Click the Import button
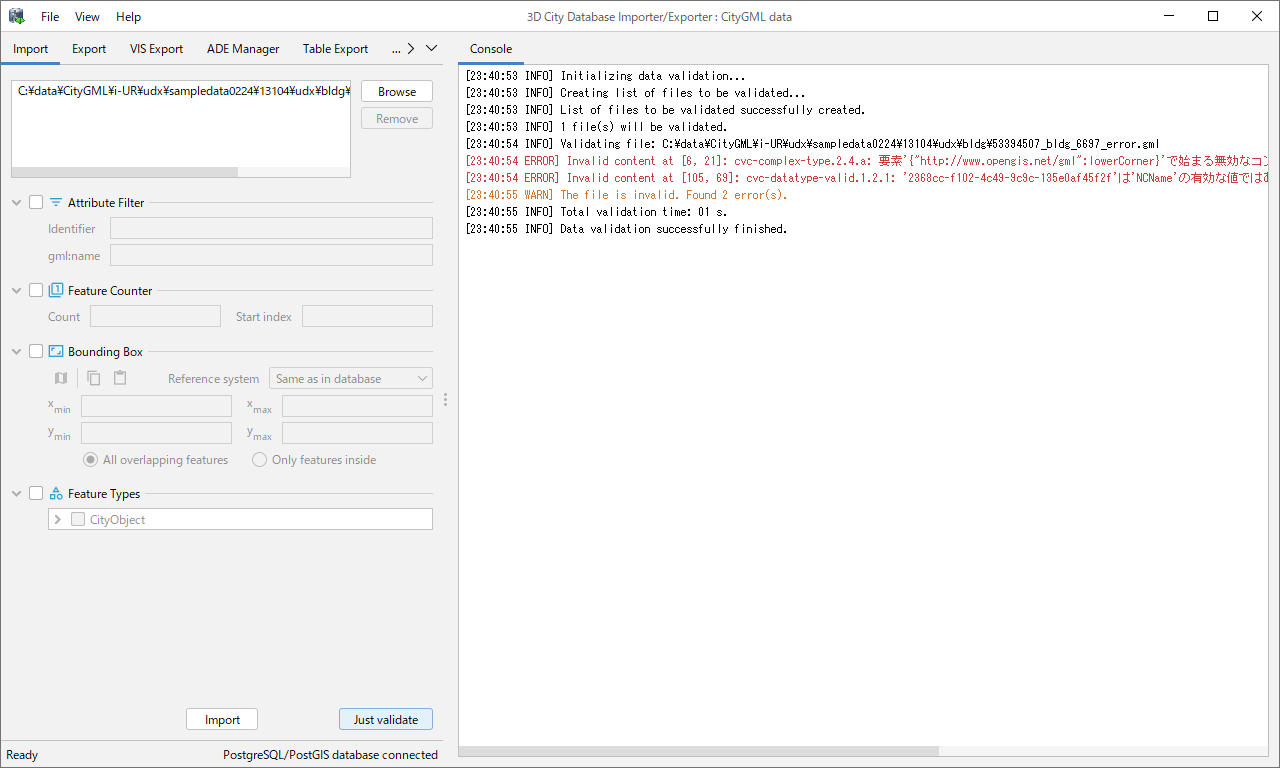The image size is (1280, 768). (222, 719)
